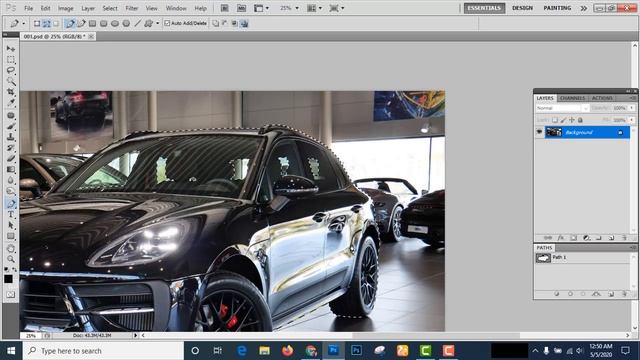
Task: Switch to the Channels tab
Action: click(x=572, y=98)
